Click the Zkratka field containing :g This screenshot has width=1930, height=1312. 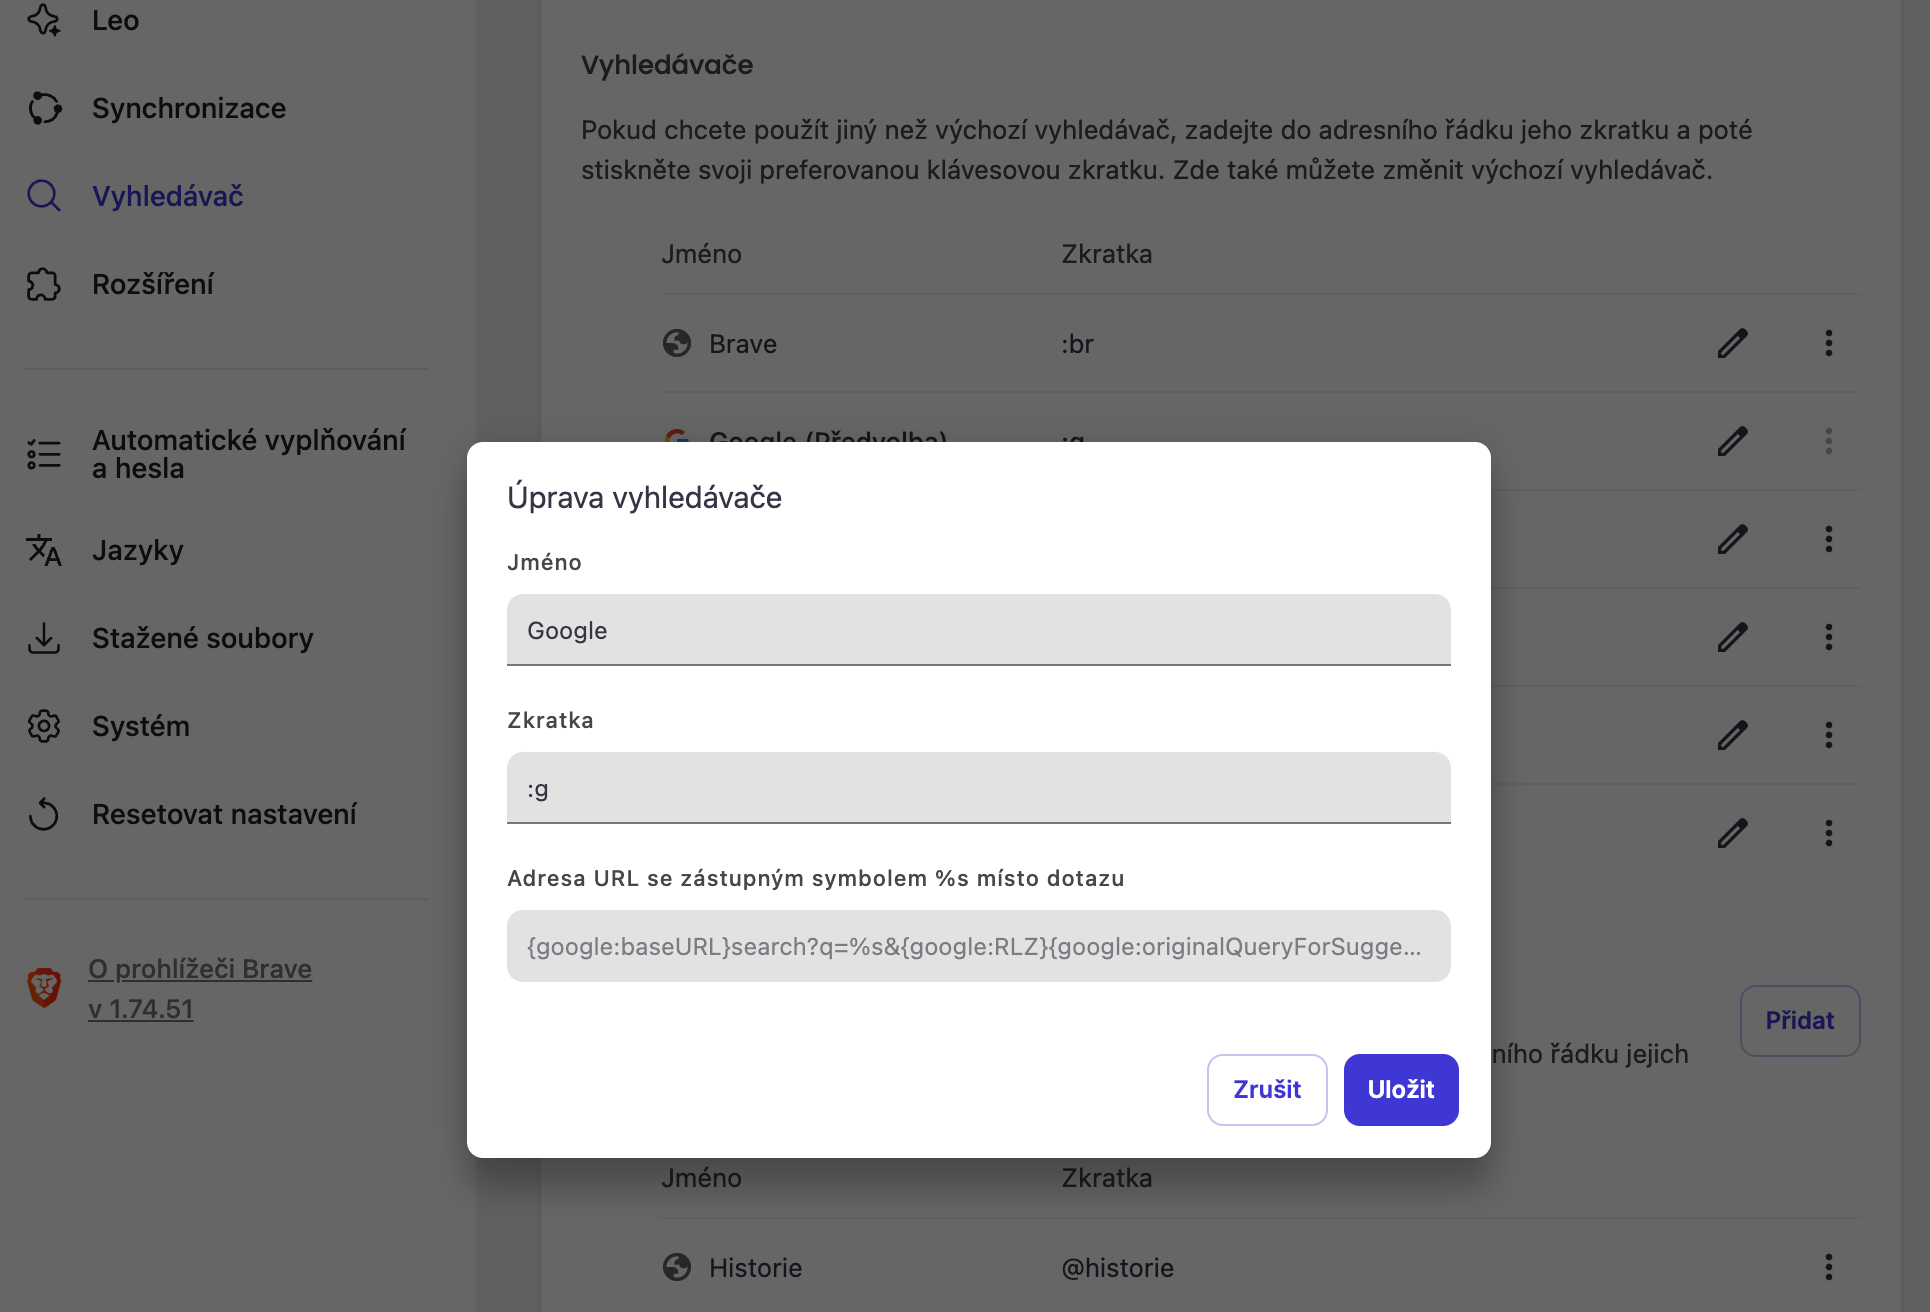point(978,788)
